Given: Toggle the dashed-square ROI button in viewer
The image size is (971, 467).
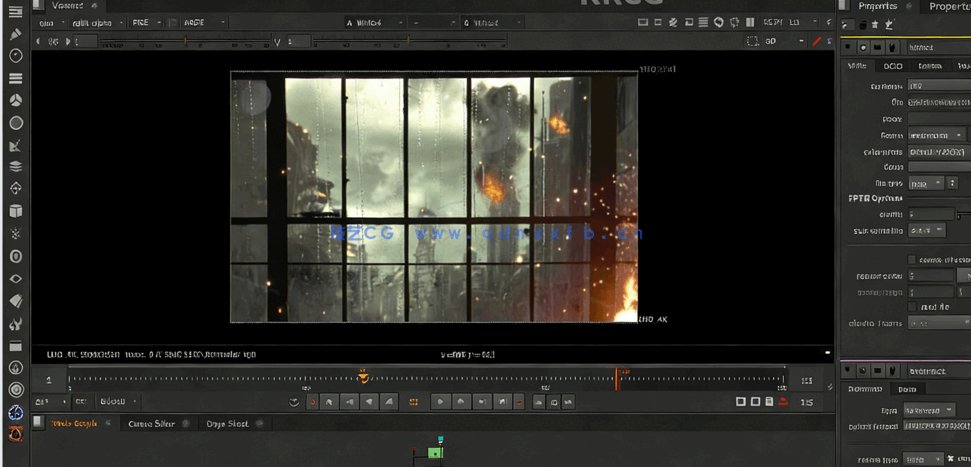Looking at the screenshot, I should click(753, 41).
